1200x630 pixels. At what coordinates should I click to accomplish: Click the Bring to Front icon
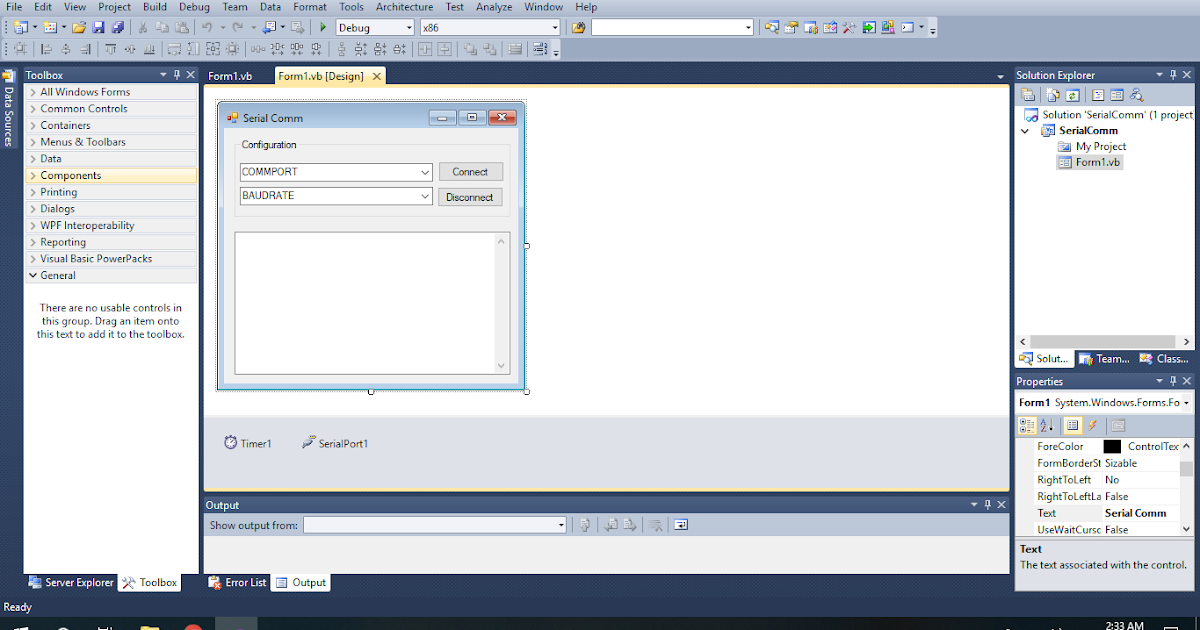click(470, 48)
